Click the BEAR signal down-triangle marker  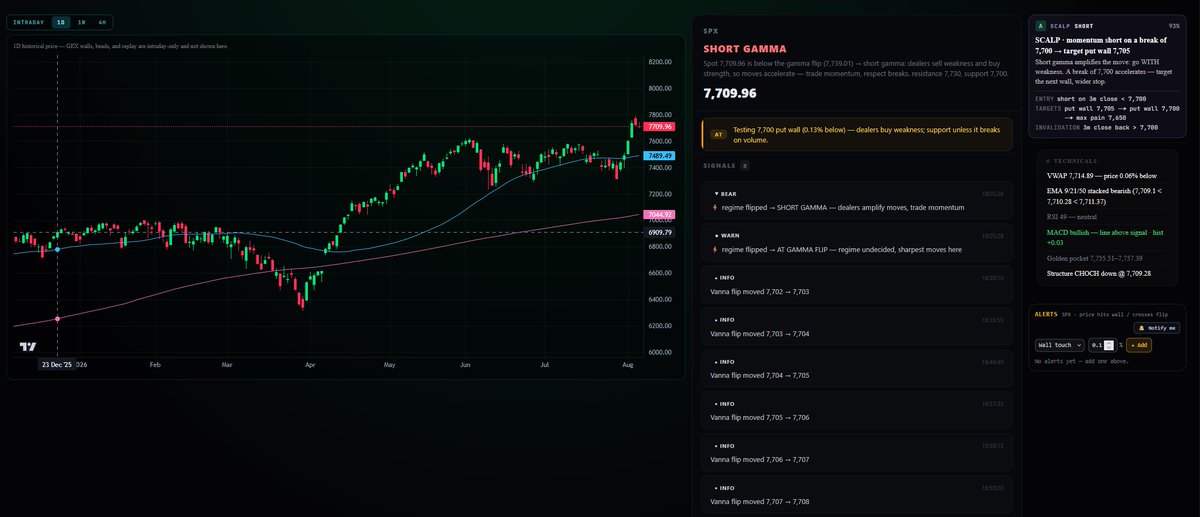716,193
